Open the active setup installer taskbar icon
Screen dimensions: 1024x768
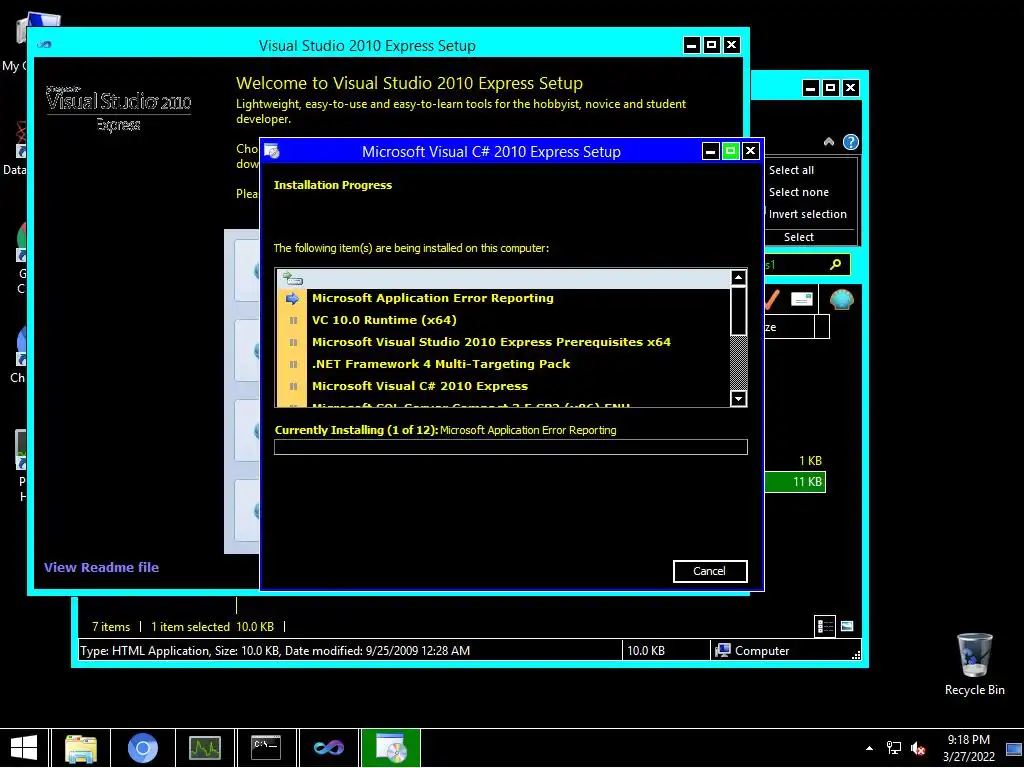point(391,748)
